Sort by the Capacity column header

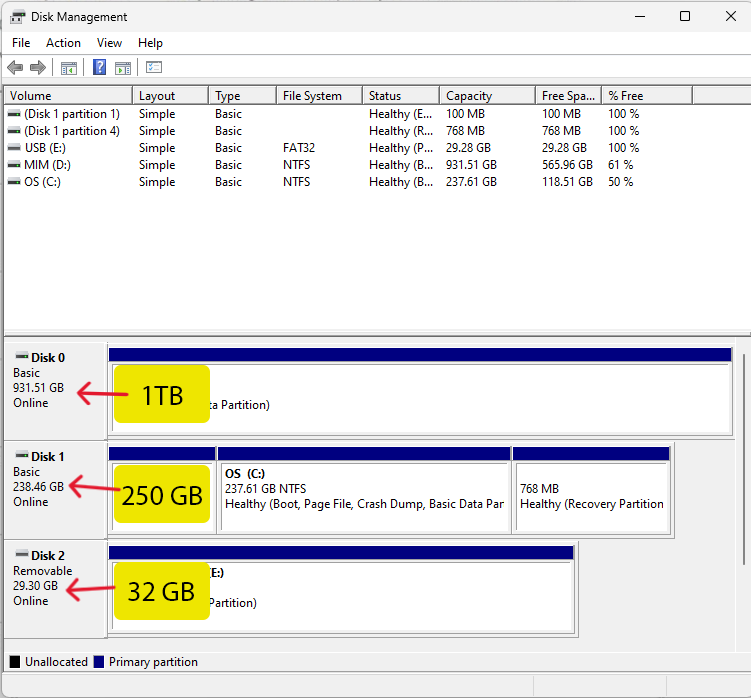coord(487,96)
